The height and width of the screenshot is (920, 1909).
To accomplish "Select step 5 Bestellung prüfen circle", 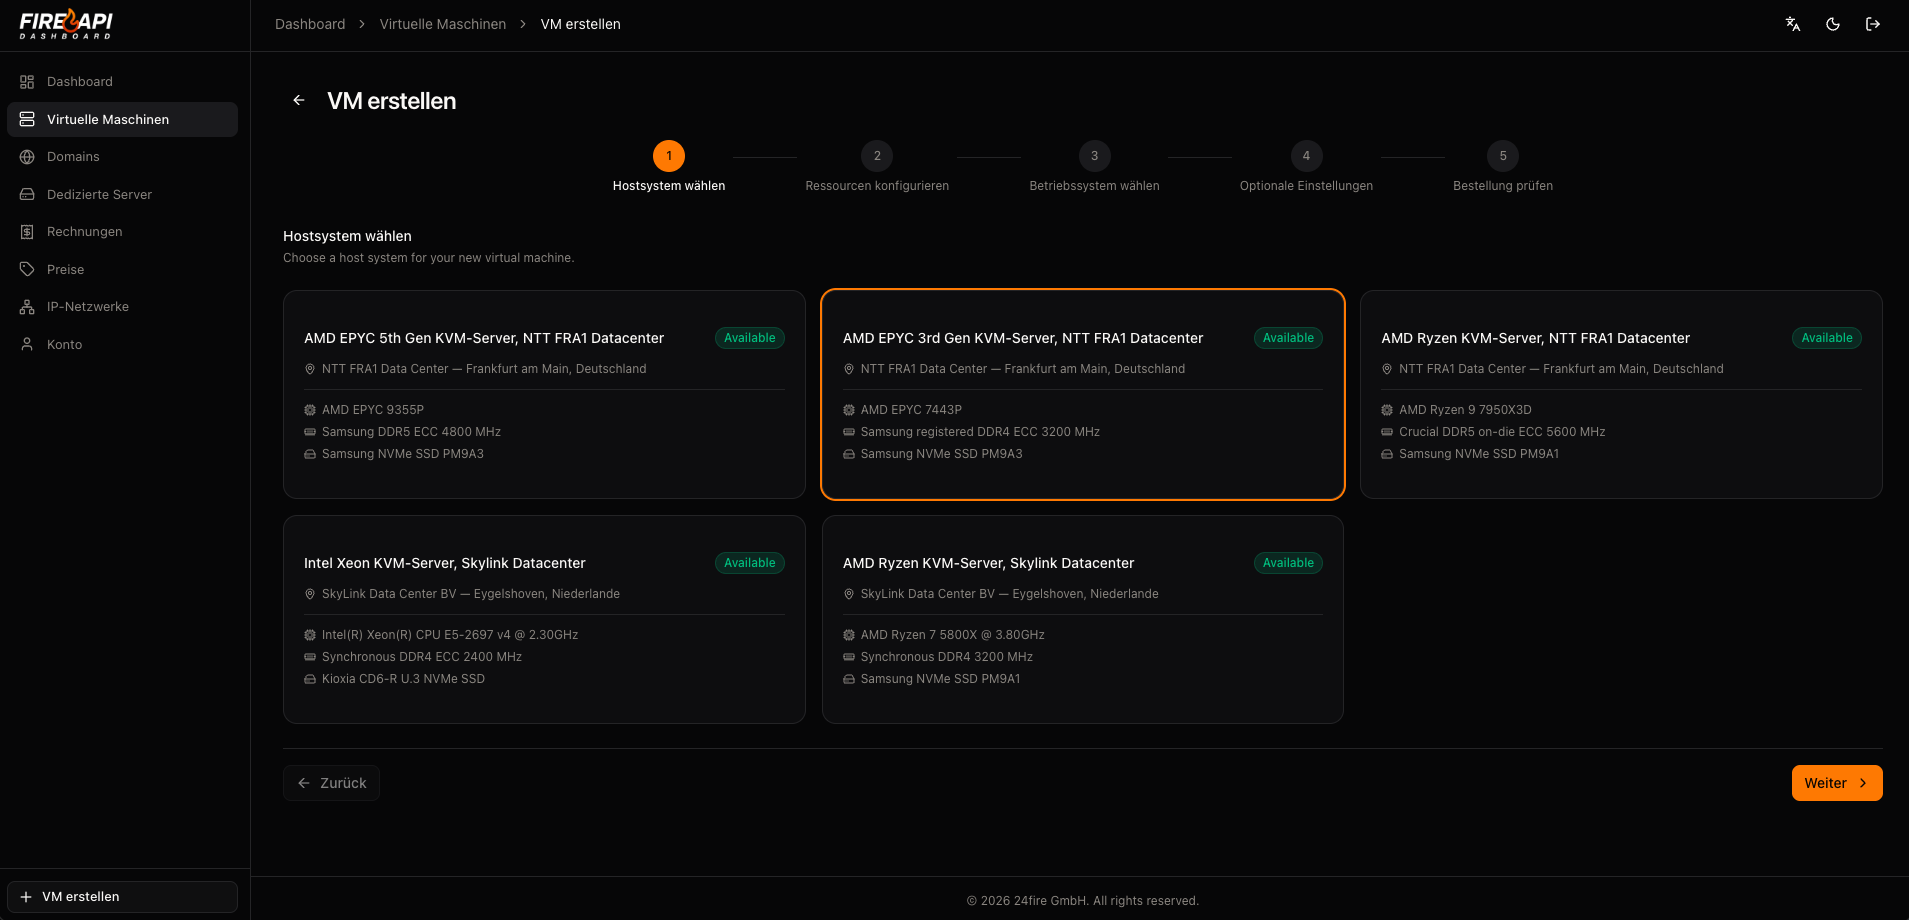I will tap(1503, 156).
